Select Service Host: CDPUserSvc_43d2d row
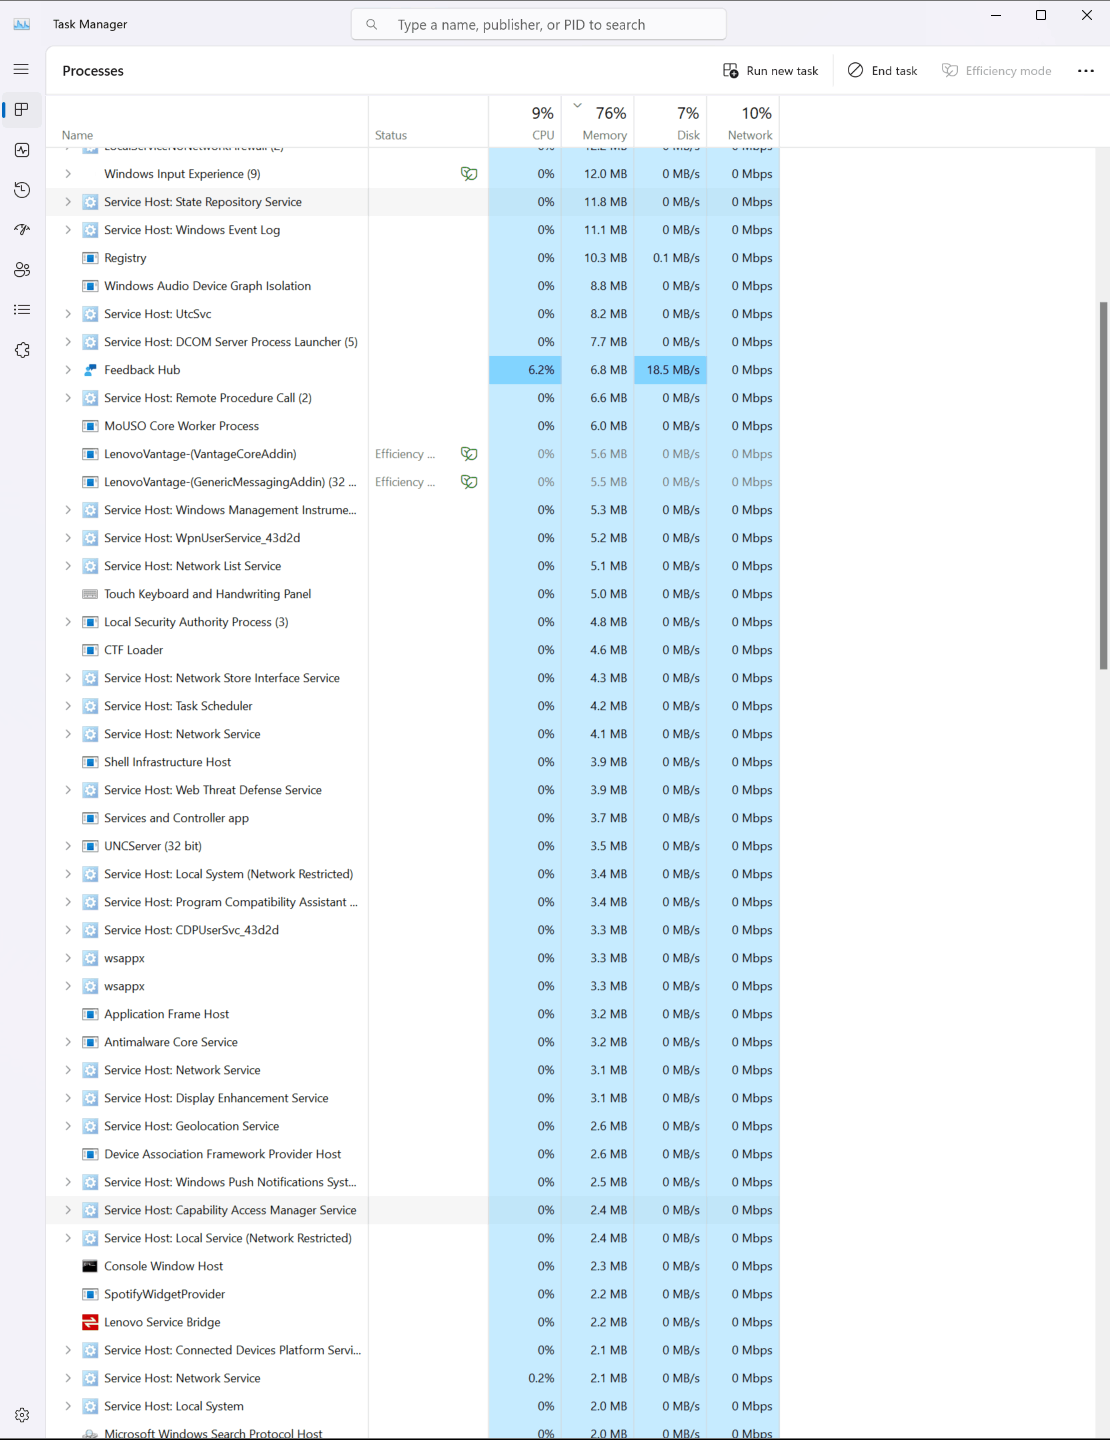This screenshot has width=1110, height=1440. (413, 930)
